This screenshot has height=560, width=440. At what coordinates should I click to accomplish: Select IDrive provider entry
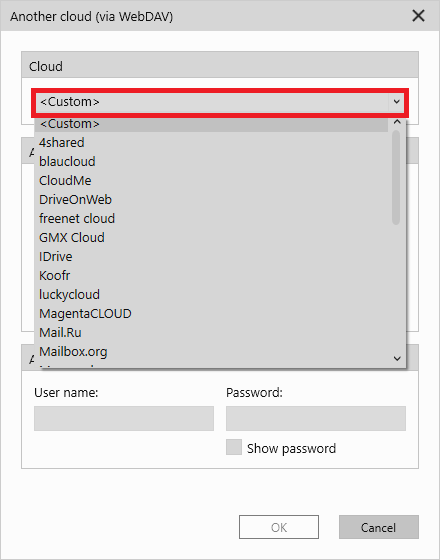click(211, 256)
